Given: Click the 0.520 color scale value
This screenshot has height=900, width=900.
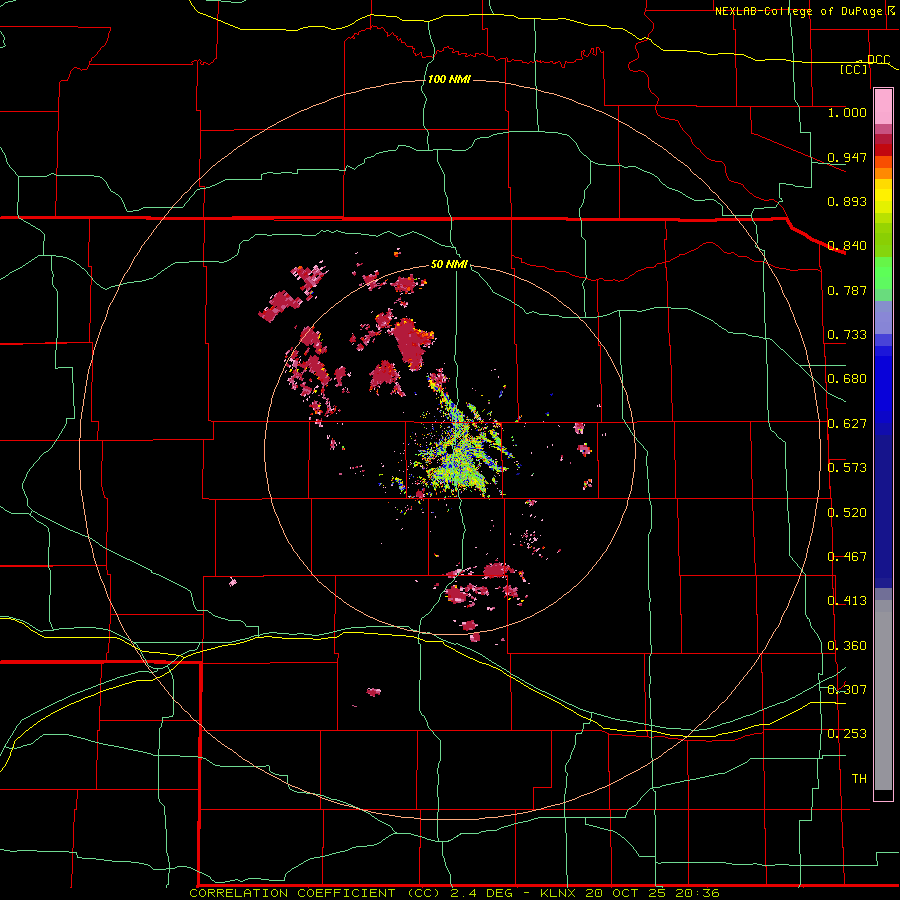Looking at the screenshot, I should [847, 513].
